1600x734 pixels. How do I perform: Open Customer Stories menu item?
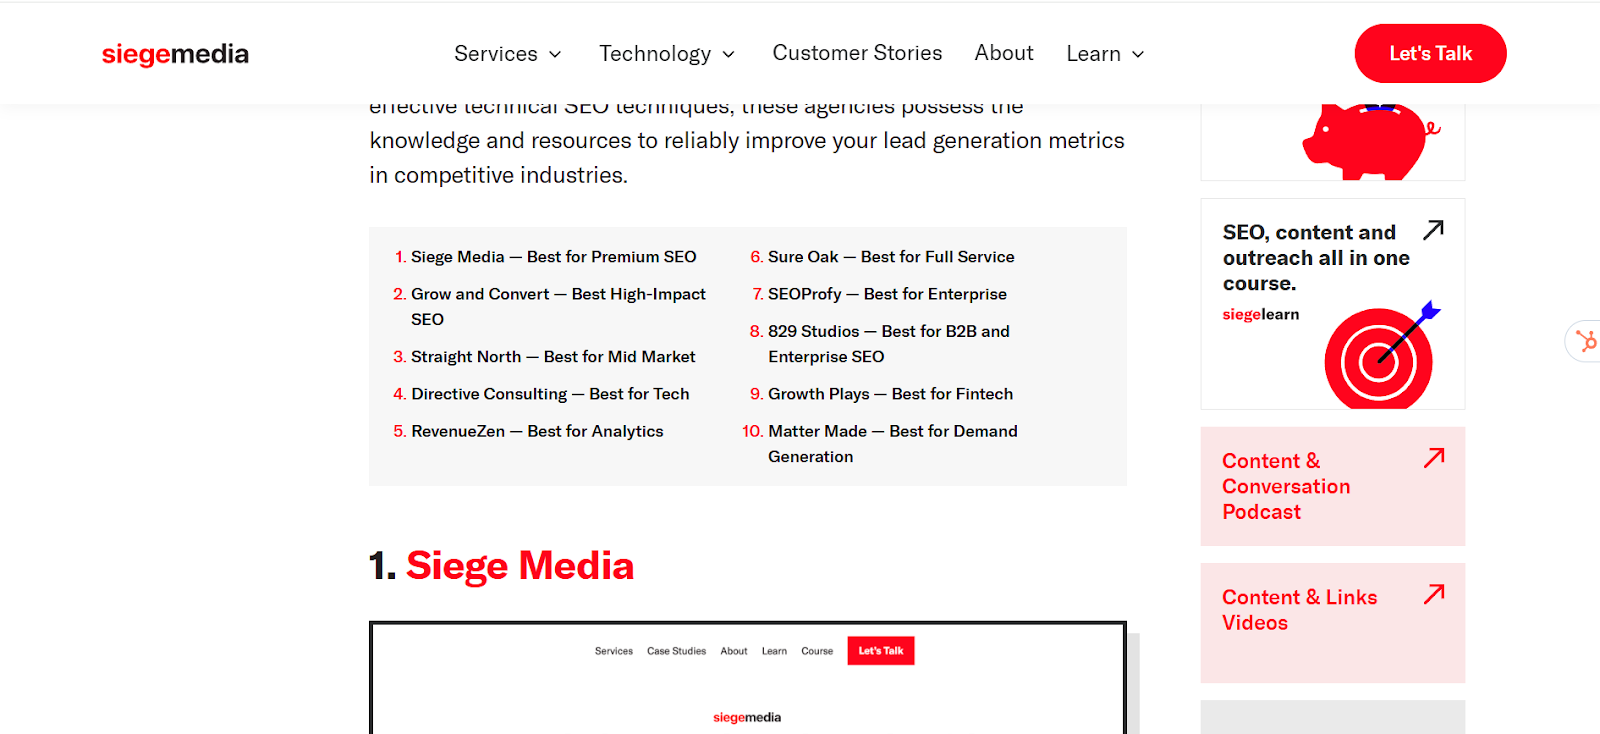(857, 53)
